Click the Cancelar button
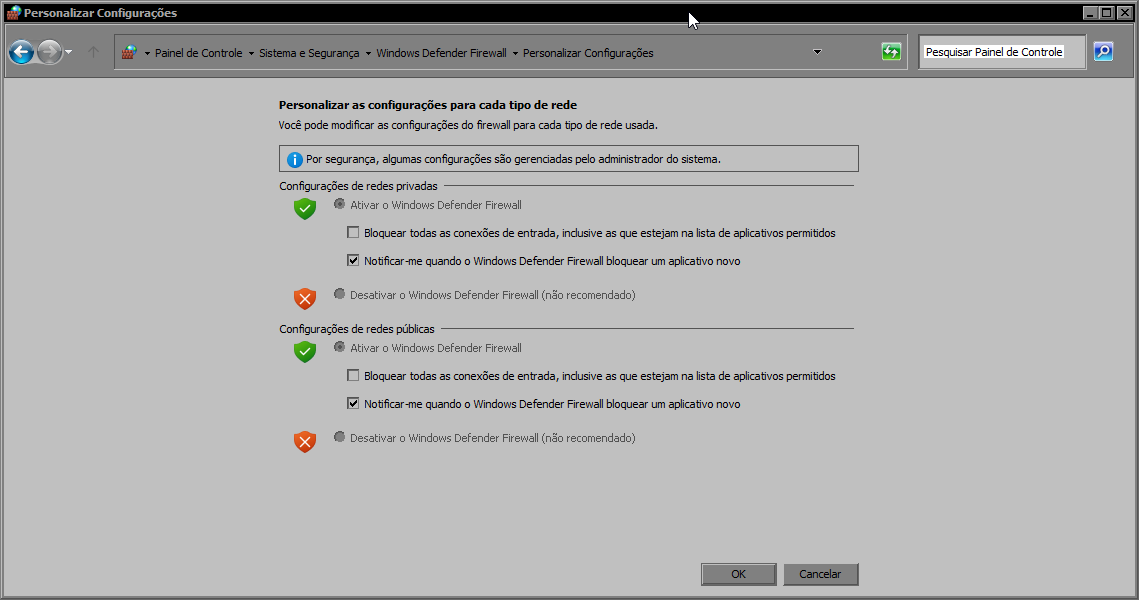Viewport: 1139px width, 600px height. pos(820,574)
